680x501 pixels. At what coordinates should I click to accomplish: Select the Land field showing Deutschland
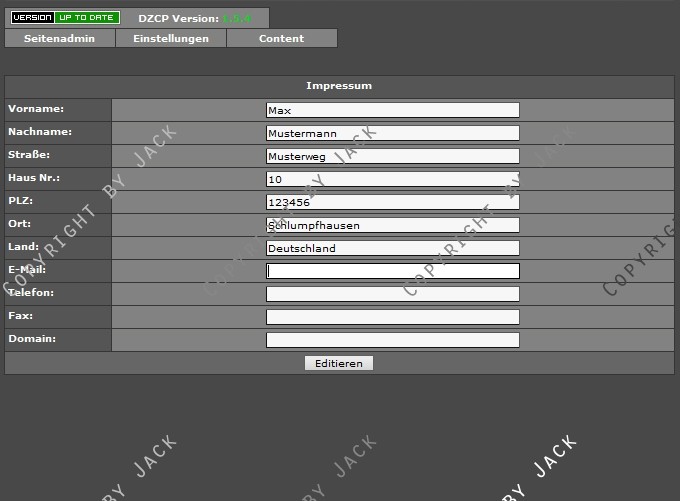coord(392,248)
